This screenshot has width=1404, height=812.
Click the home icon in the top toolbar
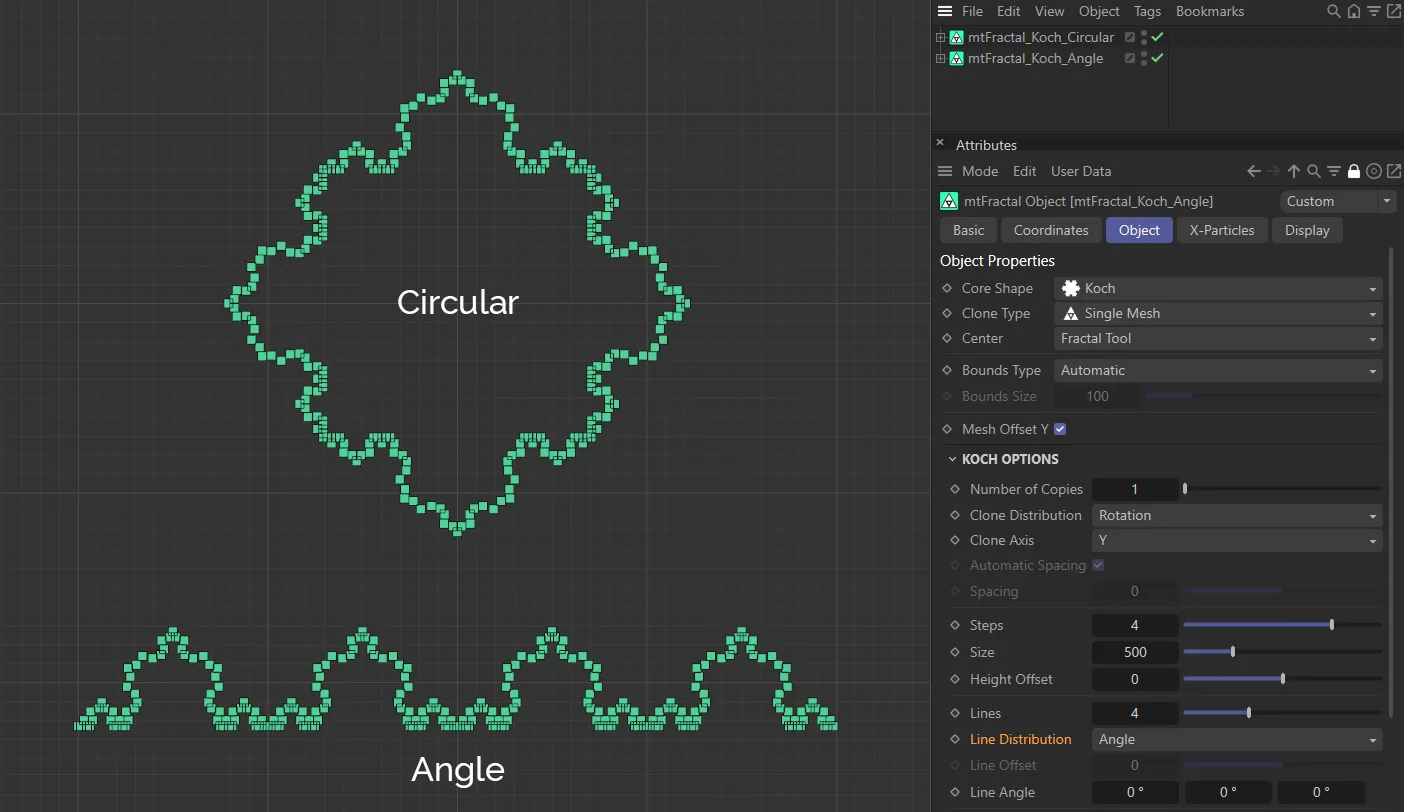(x=1355, y=11)
